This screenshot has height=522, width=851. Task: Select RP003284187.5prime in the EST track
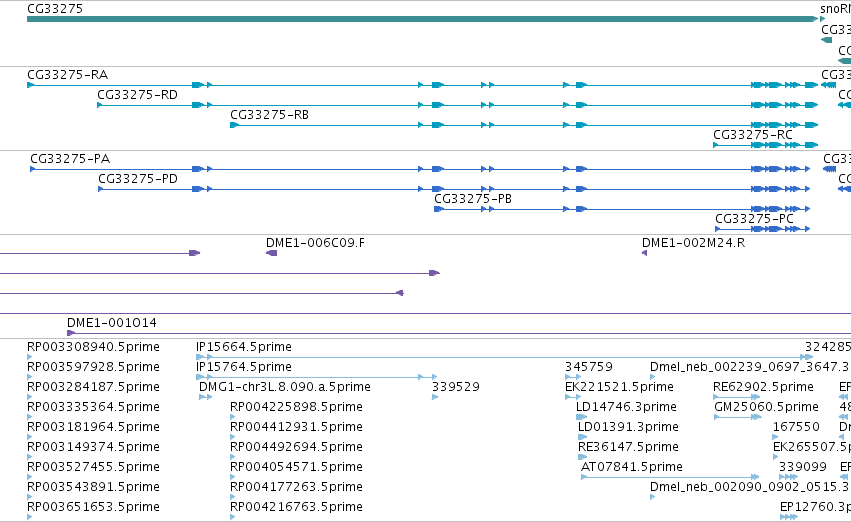tap(93, 387)
